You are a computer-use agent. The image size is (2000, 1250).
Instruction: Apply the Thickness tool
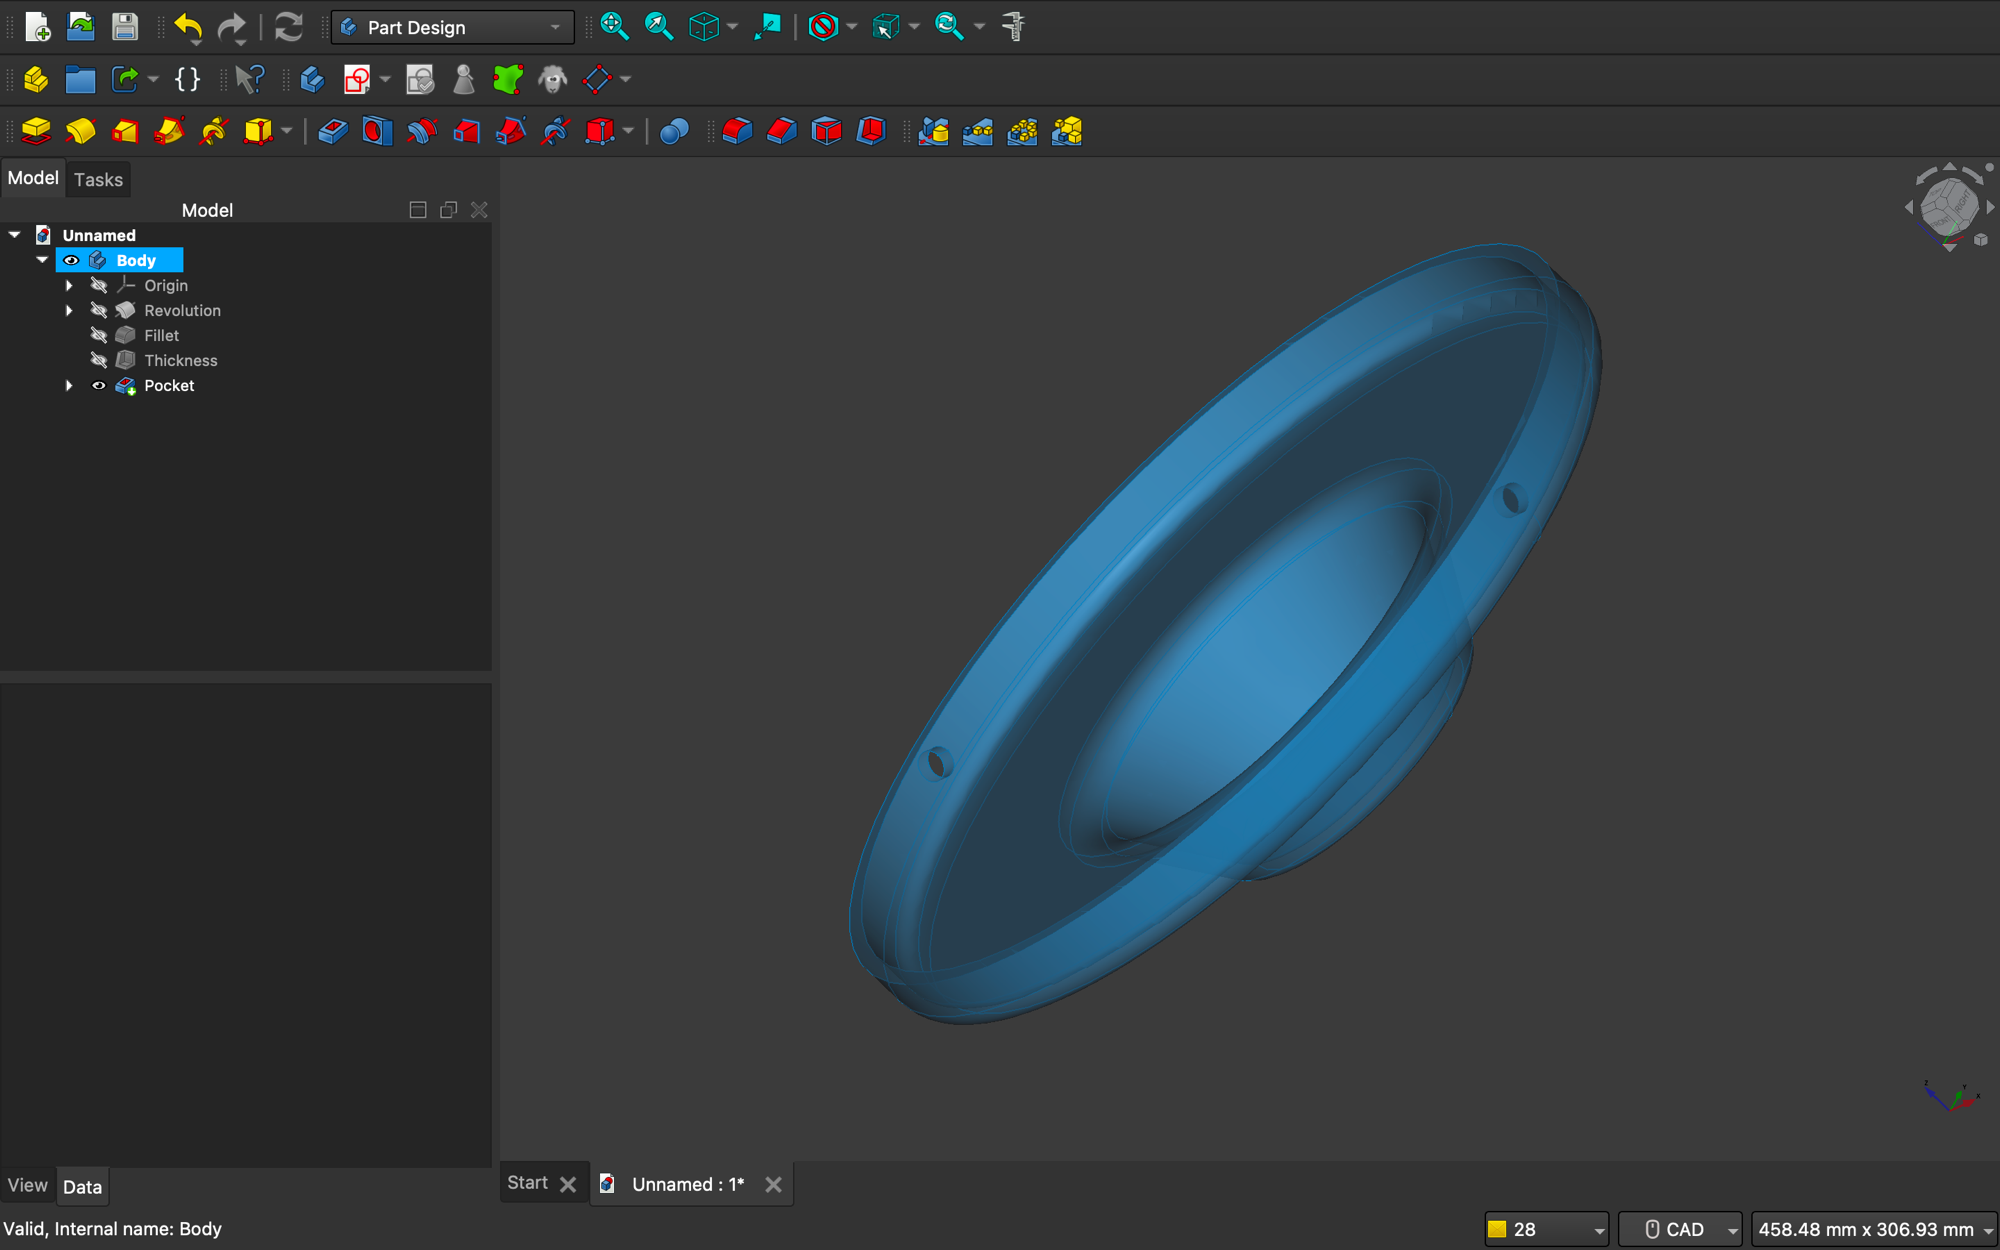tap(871, 131)
